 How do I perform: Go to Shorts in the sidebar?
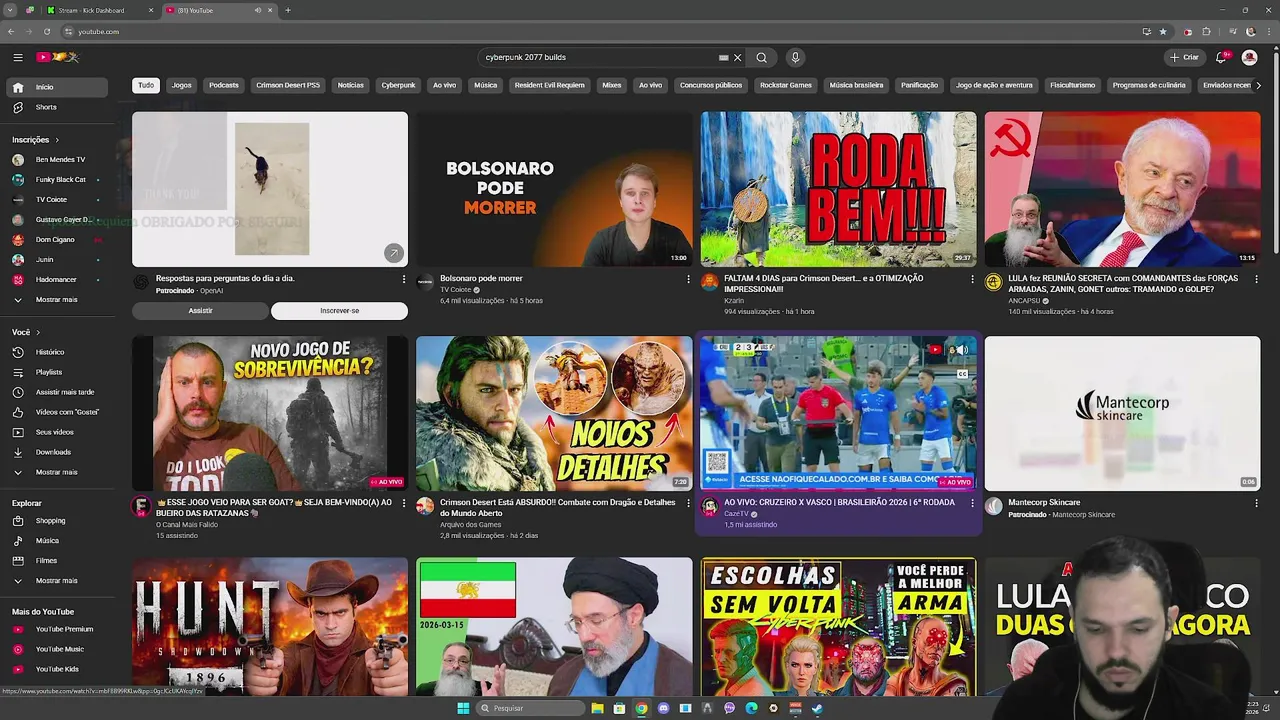coord(59,107)
